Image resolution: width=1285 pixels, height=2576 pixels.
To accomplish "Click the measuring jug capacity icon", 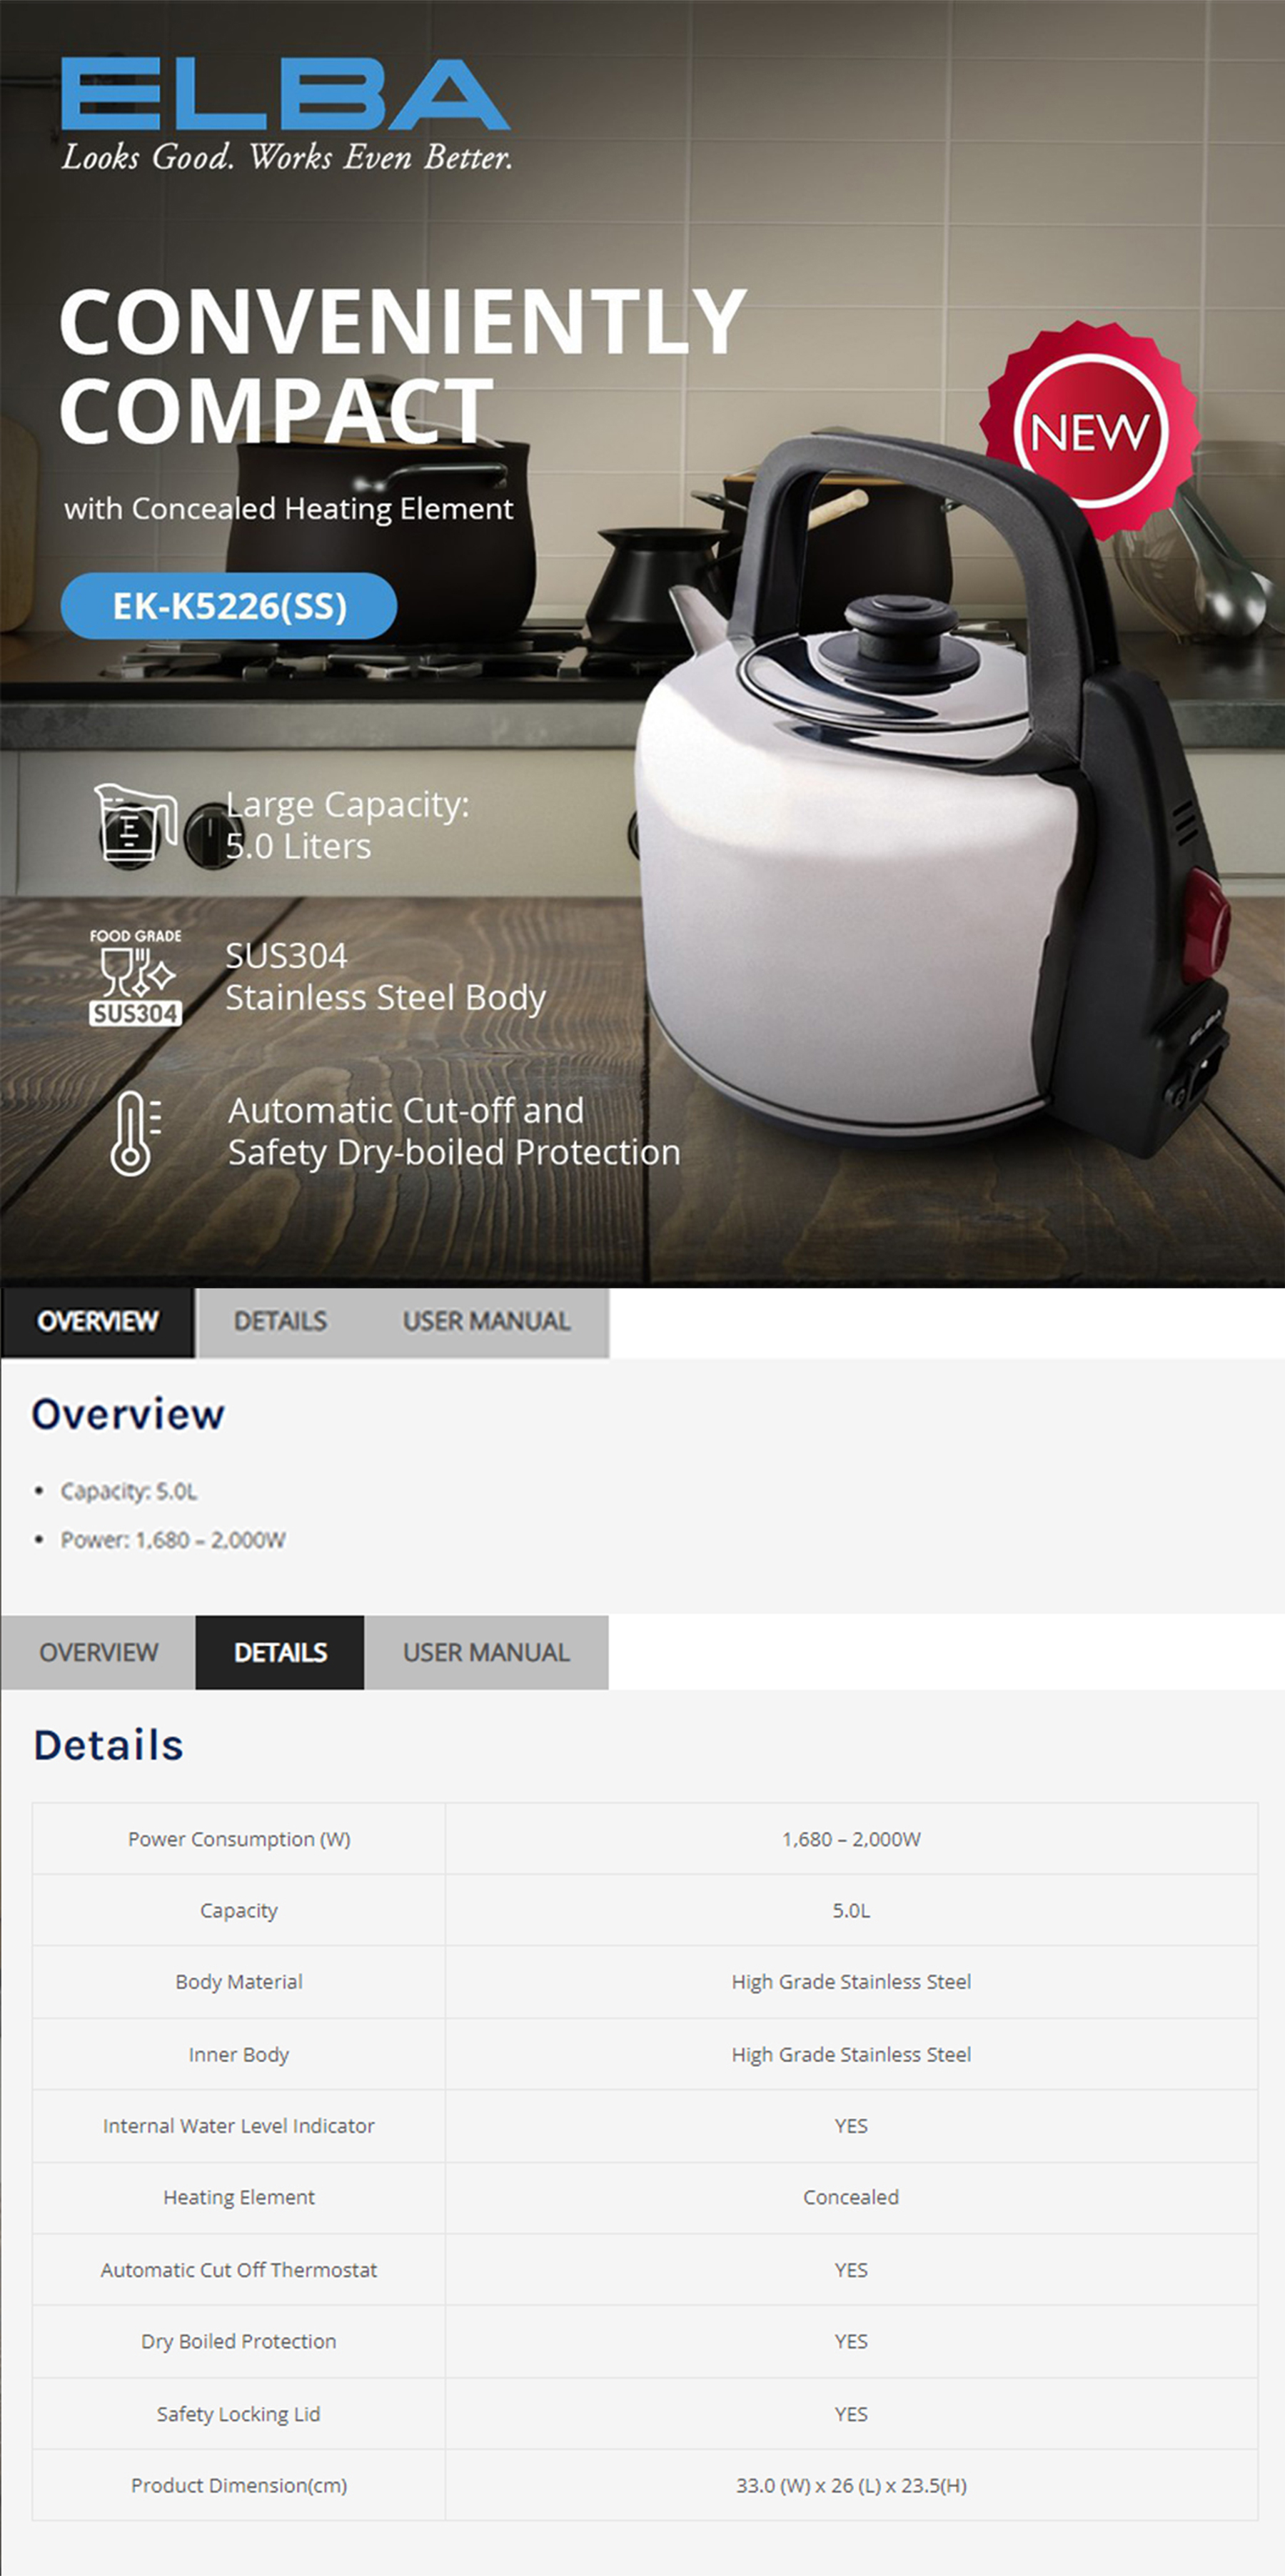I will [x=135, y=824].
